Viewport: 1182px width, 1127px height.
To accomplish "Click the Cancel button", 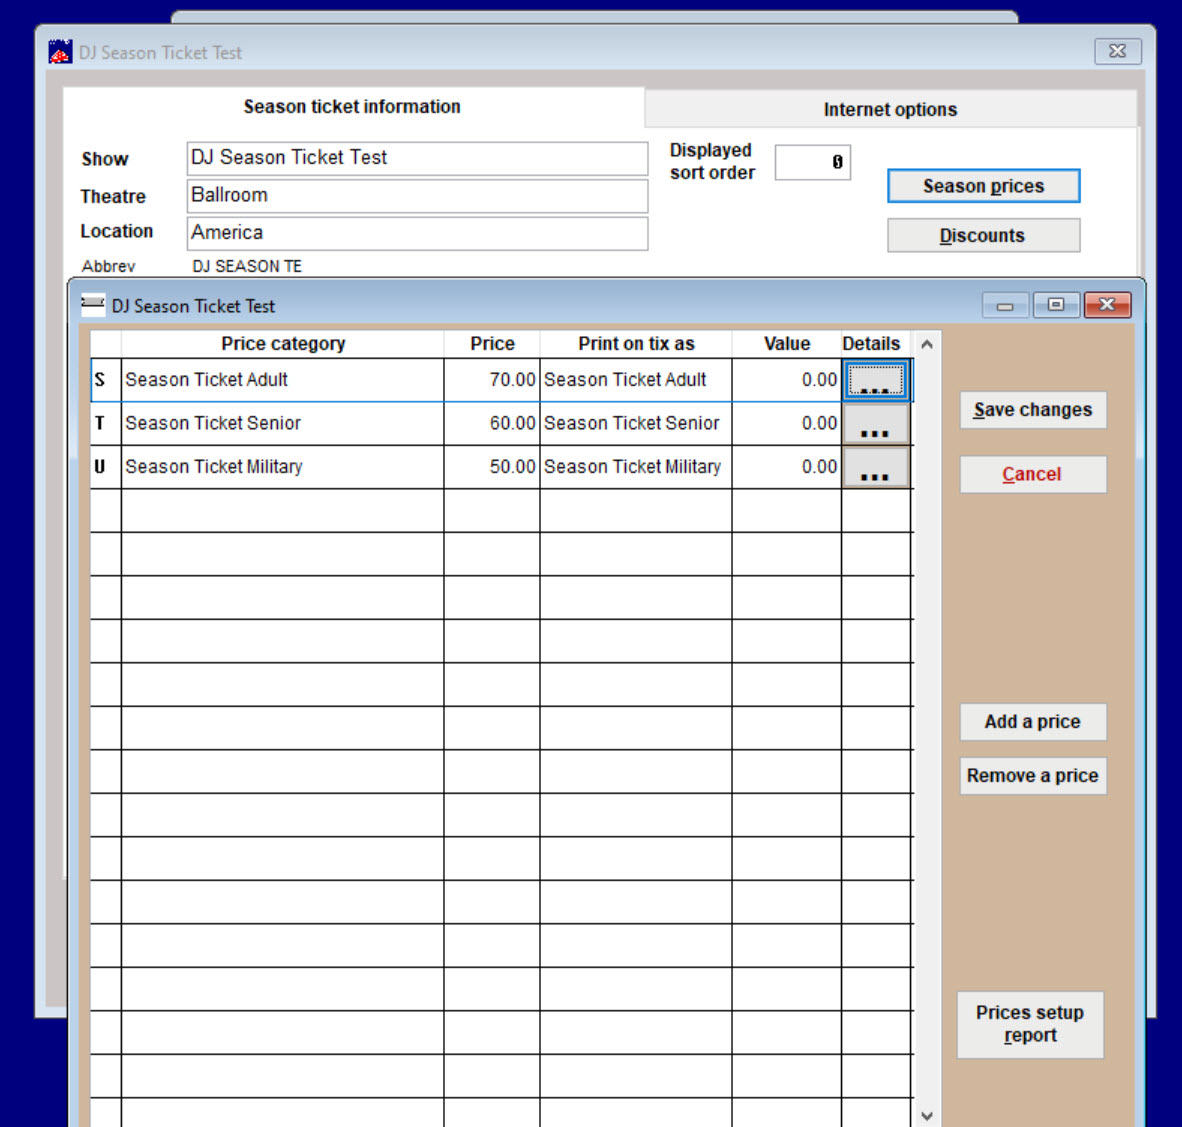I will (1033, 474).
